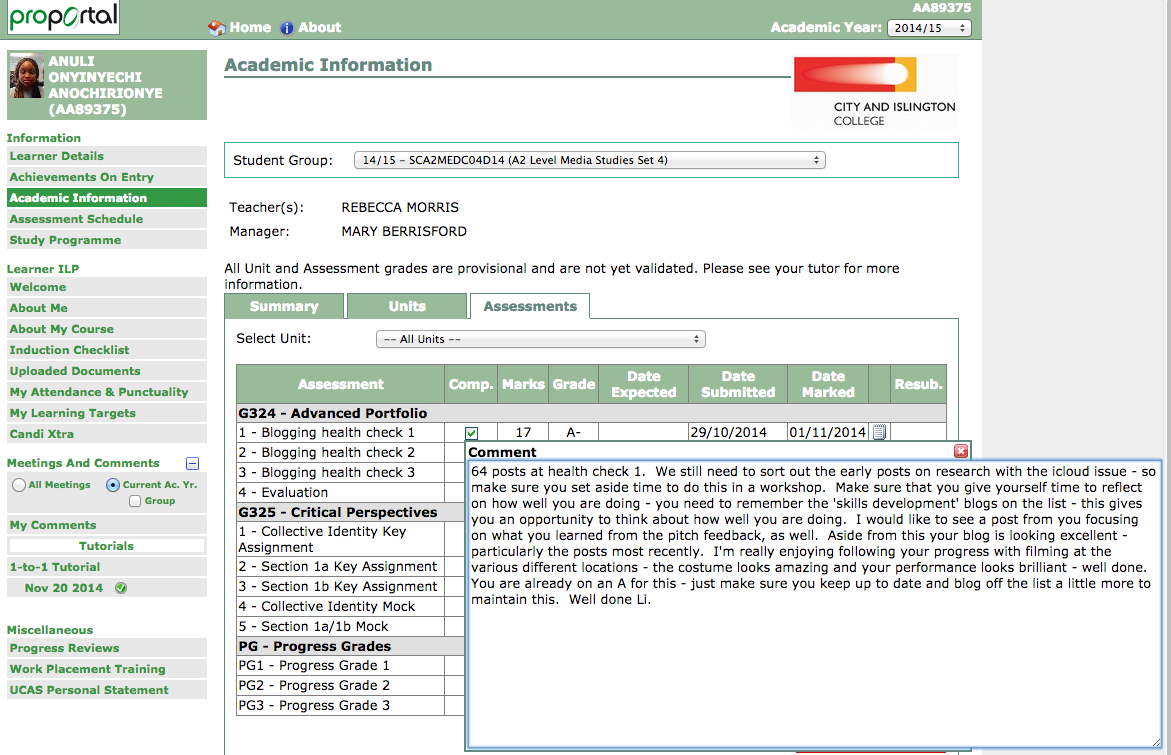Click the PG - Progress Grades row
This screenshot has width=1171, height=755.
(x=350, y=646)
